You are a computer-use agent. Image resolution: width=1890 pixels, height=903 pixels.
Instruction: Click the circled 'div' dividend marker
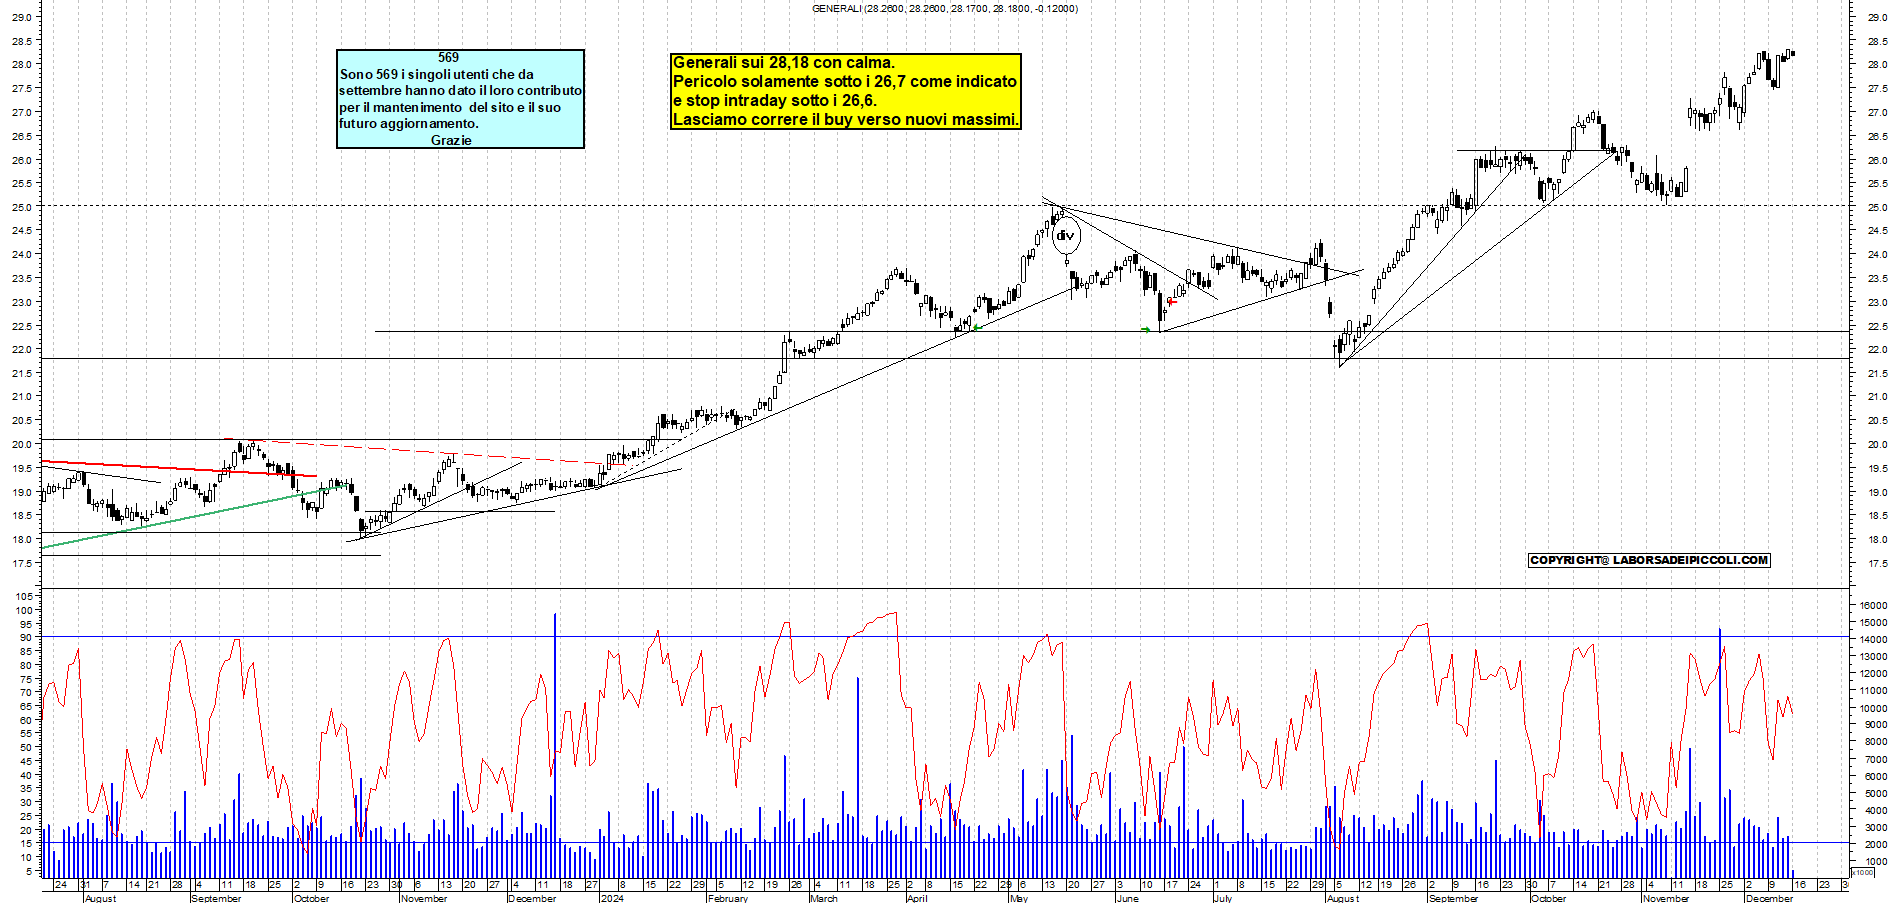pyautogui.click(x=1066, y=236)
